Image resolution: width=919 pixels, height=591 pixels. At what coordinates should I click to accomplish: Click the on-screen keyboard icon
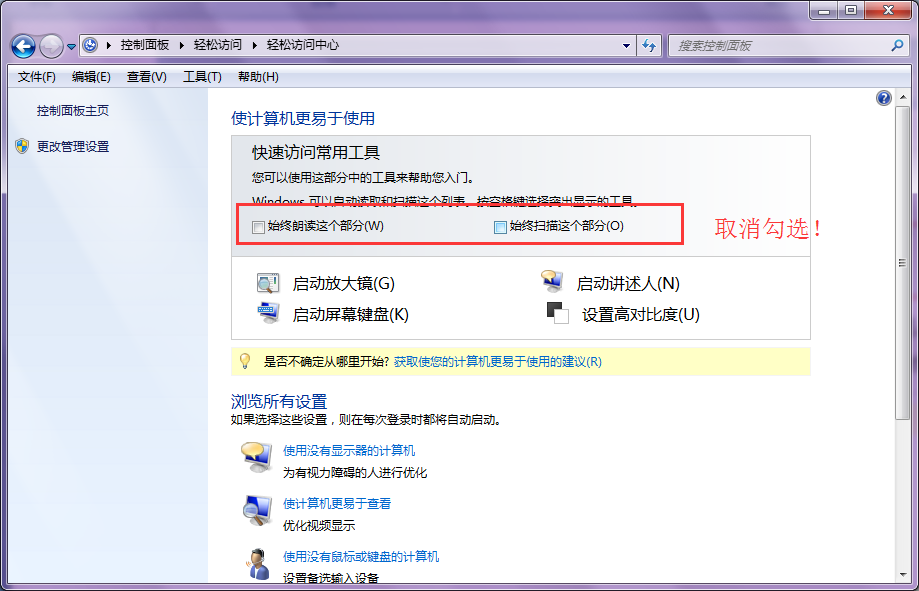268,313
